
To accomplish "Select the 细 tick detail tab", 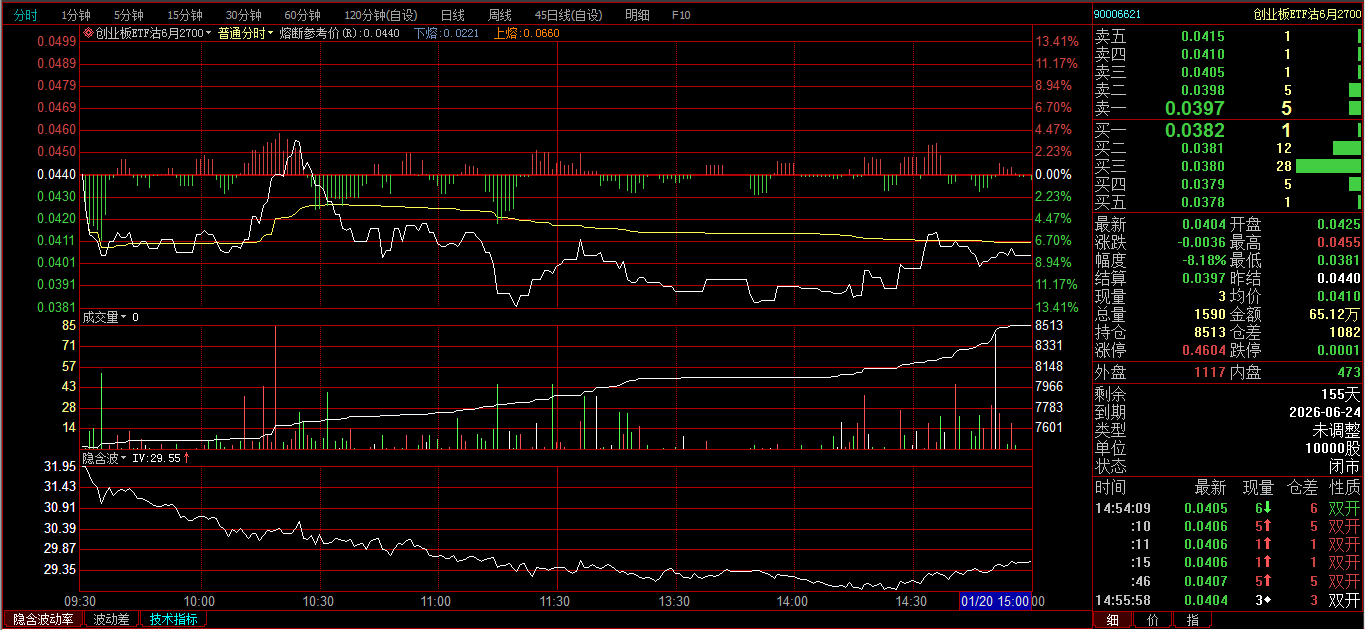I will (1112, 620).
